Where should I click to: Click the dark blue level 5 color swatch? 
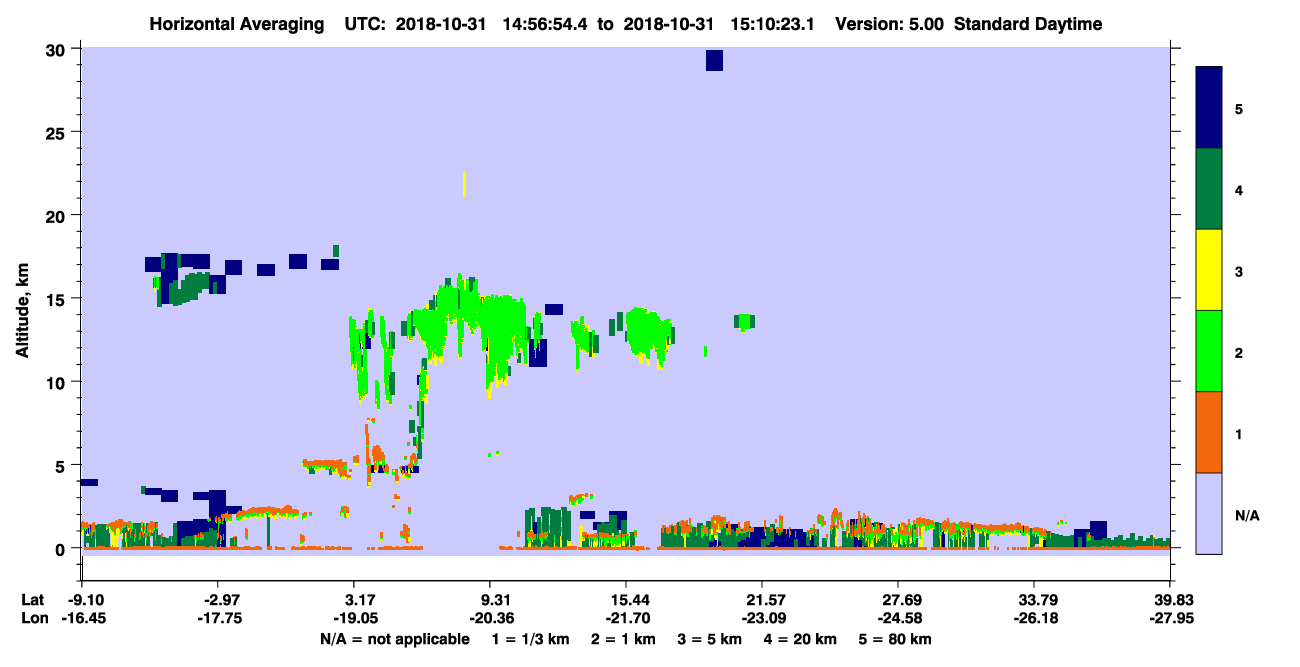coord(1209,108)
